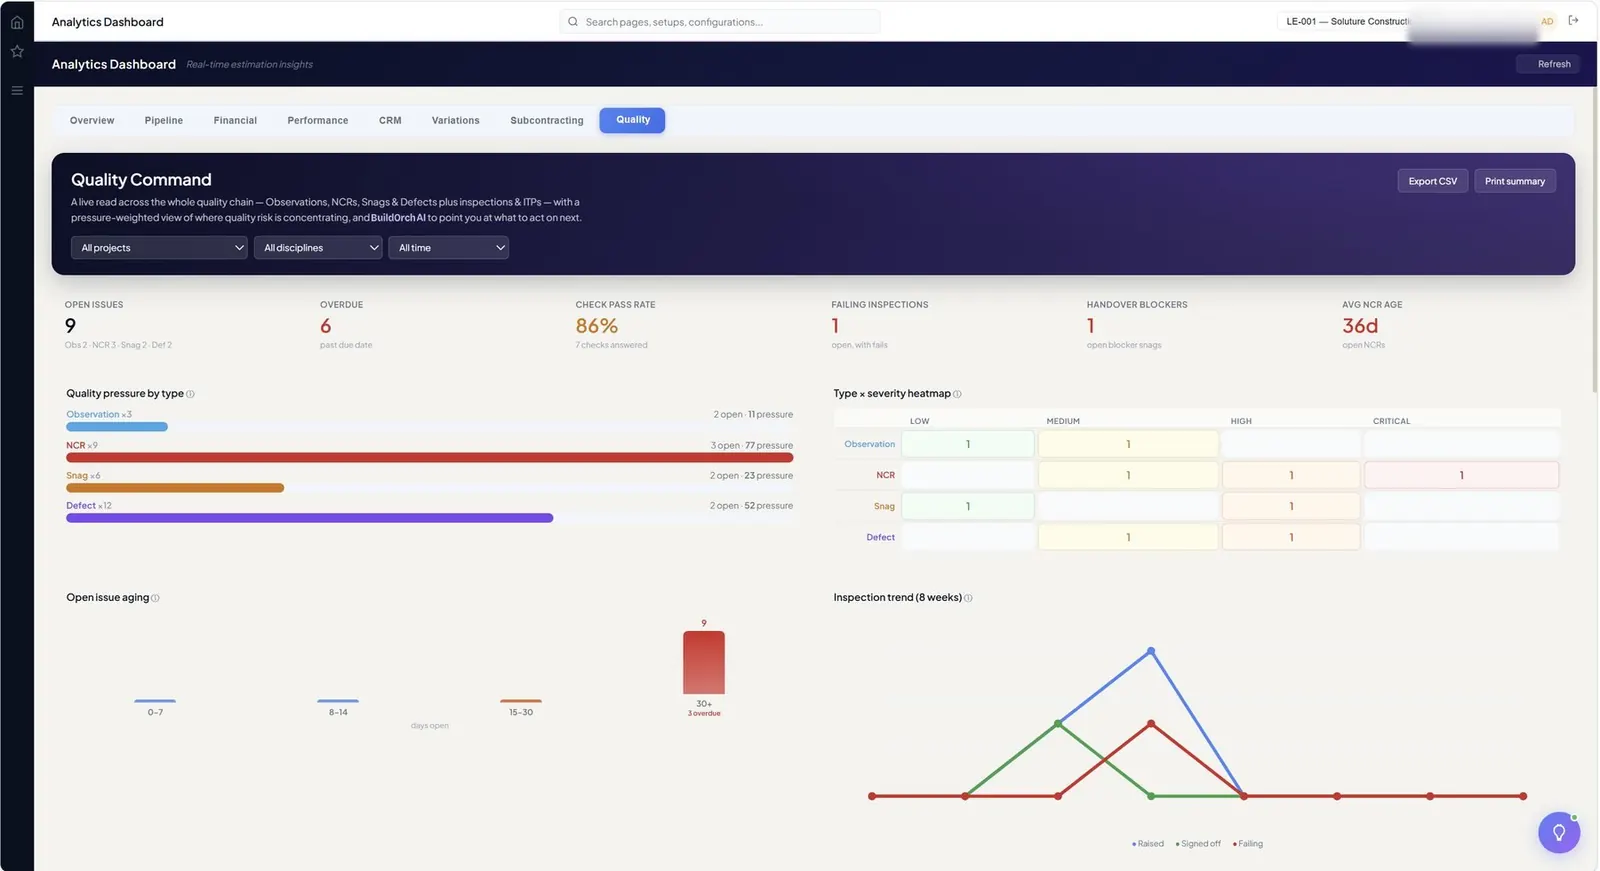Image resolution: width=1600 pixels, height=871 pixels.
Task: Click the Observation Low heatmap cell
Action: click(x=968, y=444)
